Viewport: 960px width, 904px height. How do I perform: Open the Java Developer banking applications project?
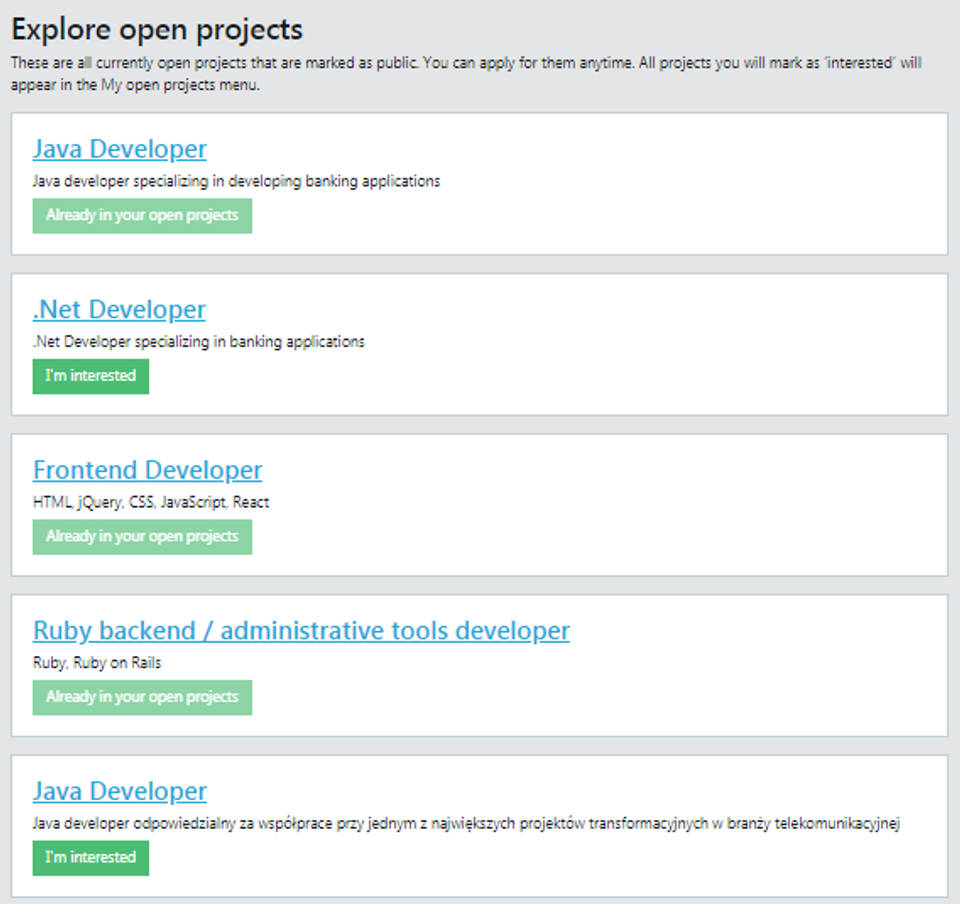(x=119, y=149)
